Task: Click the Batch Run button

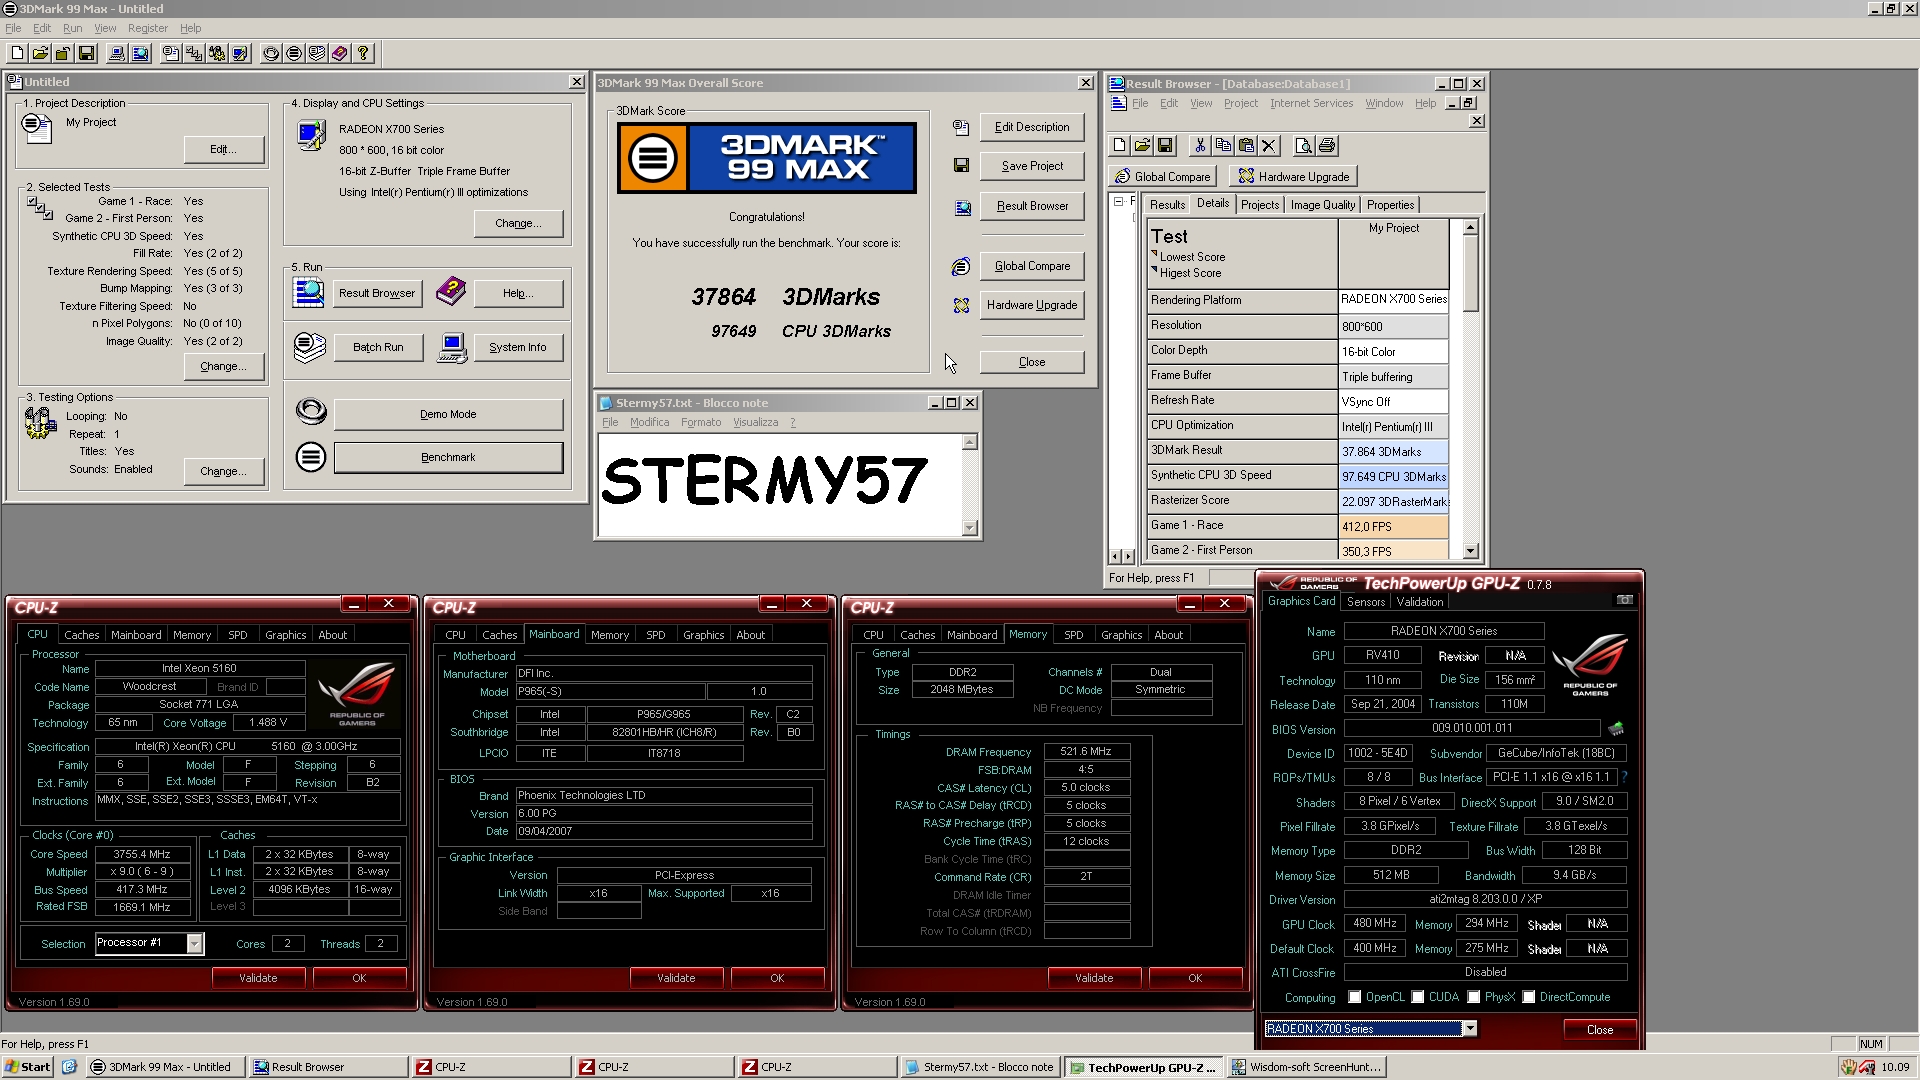Action: click(x=378, y=347)
